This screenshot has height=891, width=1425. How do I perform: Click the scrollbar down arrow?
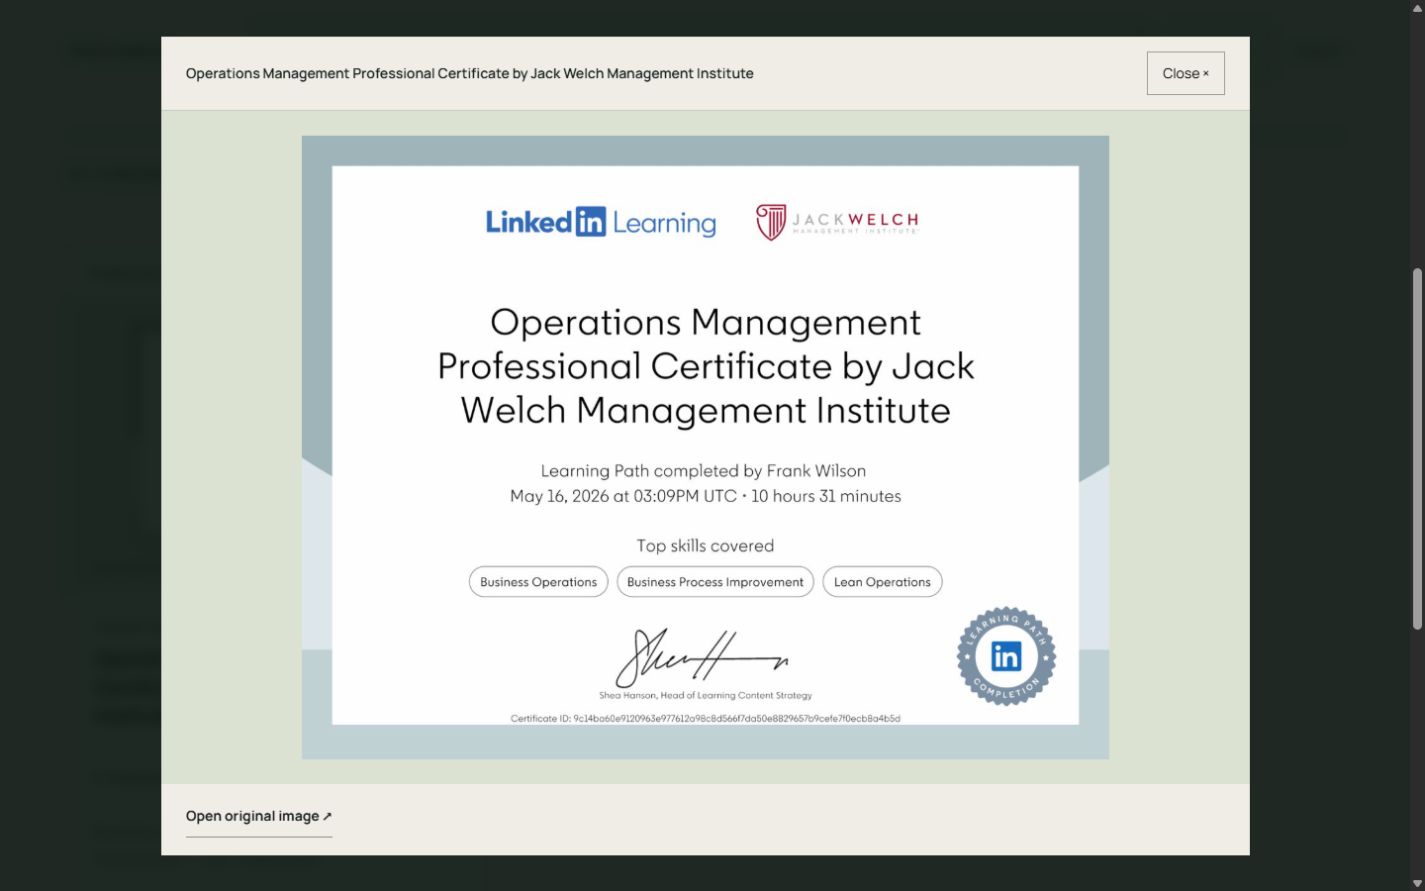[x=1416, y=883]
